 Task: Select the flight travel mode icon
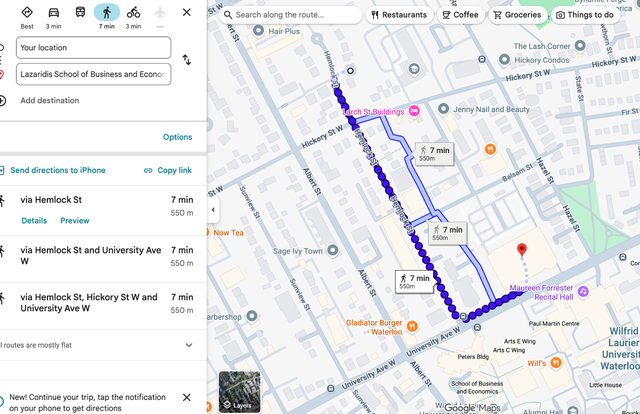click(160, 13)
